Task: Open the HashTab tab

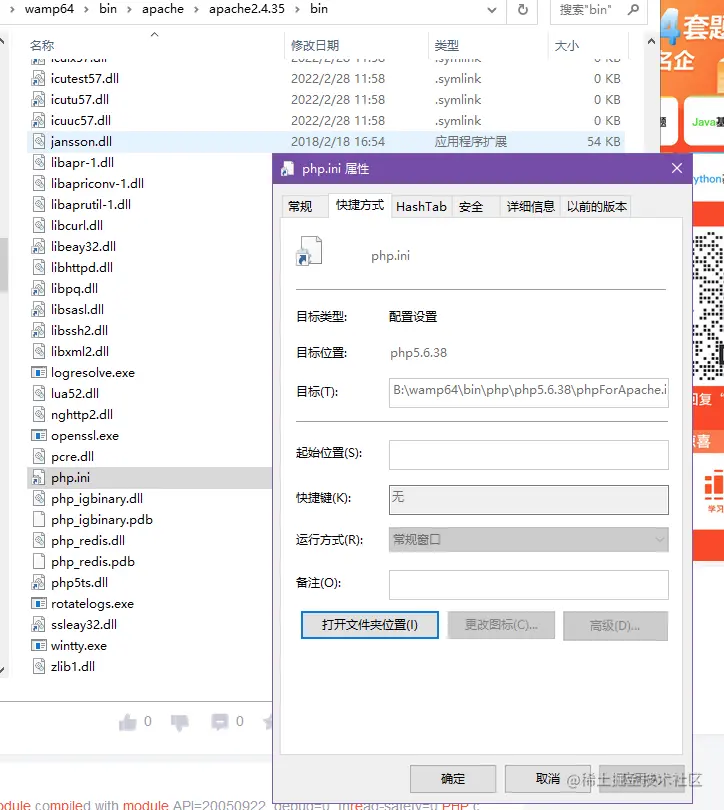Action: tap(421, 207)
